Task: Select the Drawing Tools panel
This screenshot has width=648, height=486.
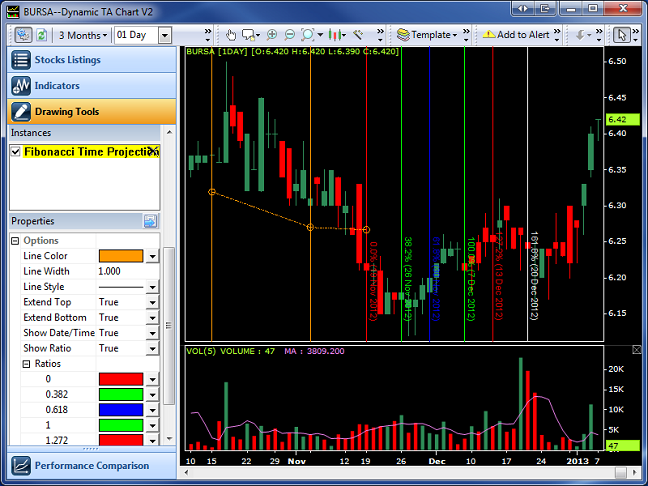Action: [x=92, y=112]
